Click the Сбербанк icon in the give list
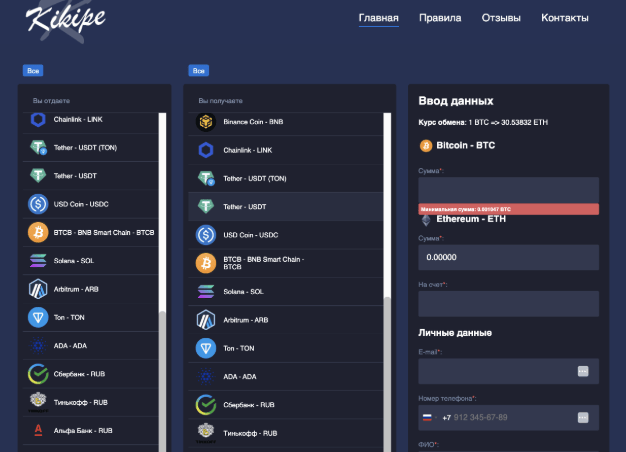 pyautogui.click(x=38, y=374)
